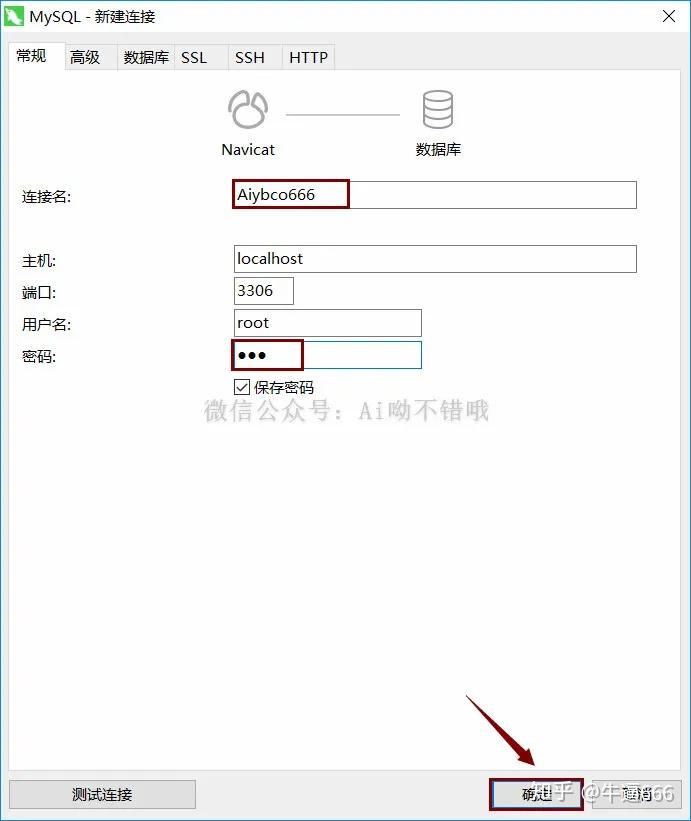Click the 数据库 label under the database icon

(x=438, y=150)
